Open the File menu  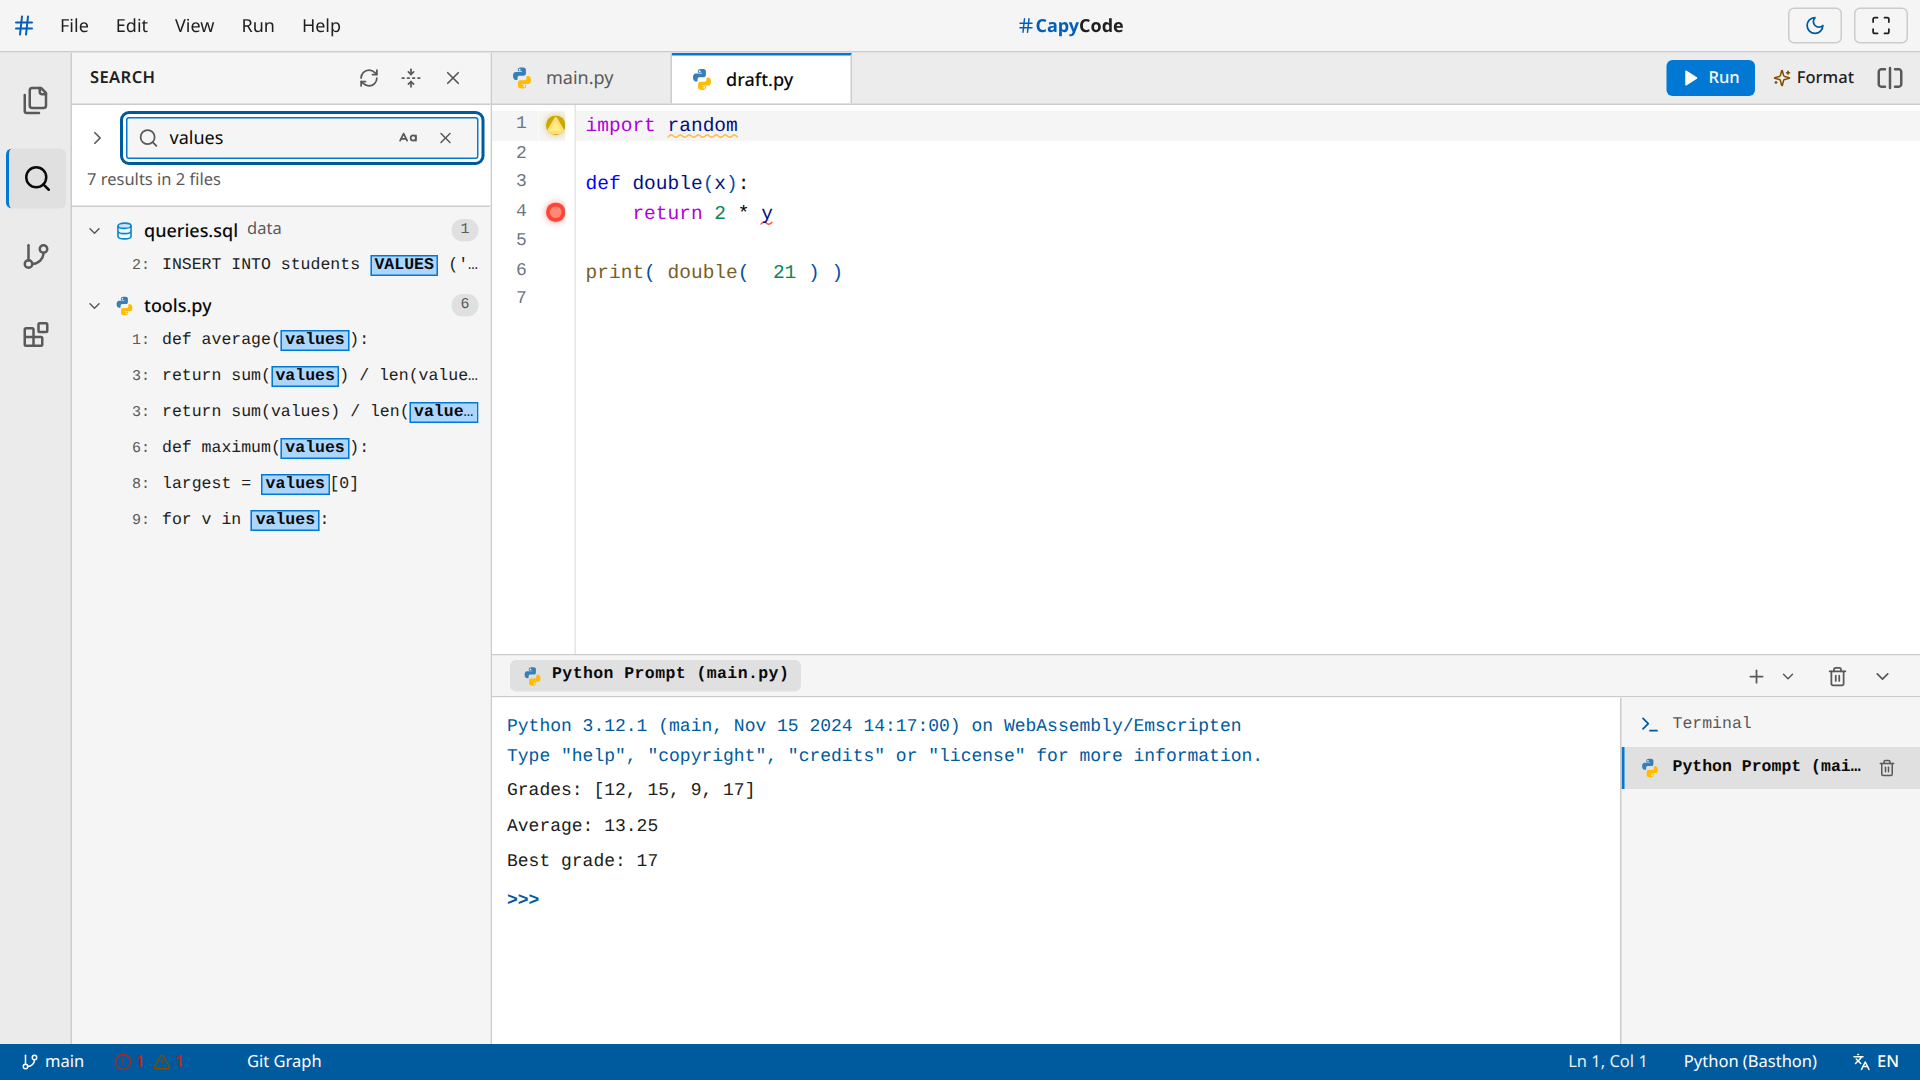[74, 26]
